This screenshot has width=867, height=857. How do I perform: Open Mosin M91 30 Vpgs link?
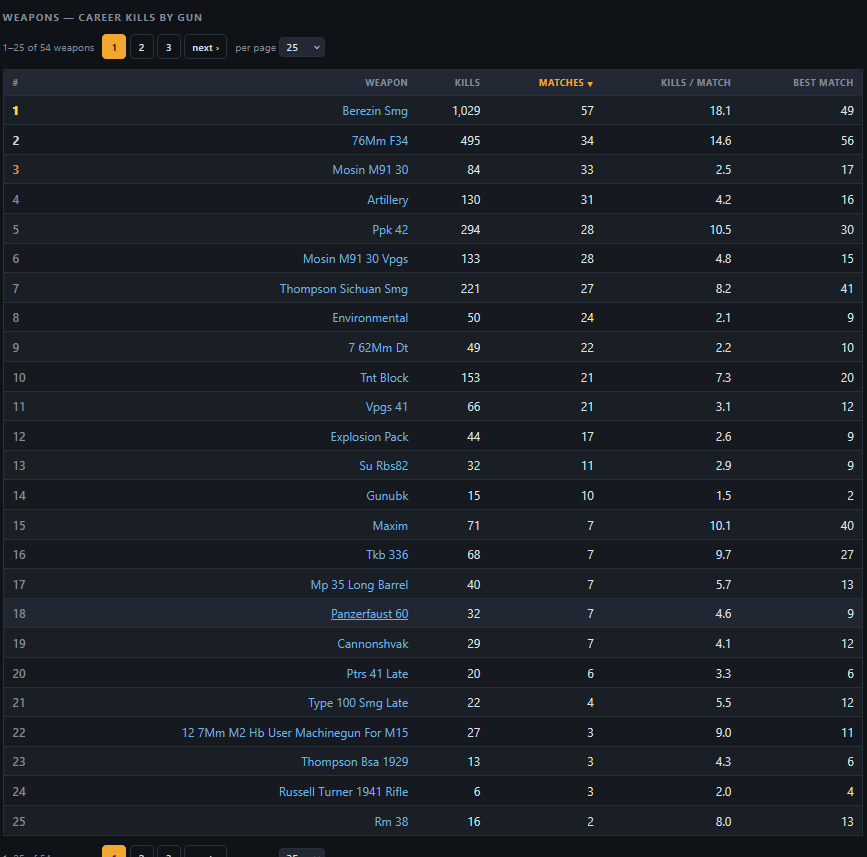point(356,259)
